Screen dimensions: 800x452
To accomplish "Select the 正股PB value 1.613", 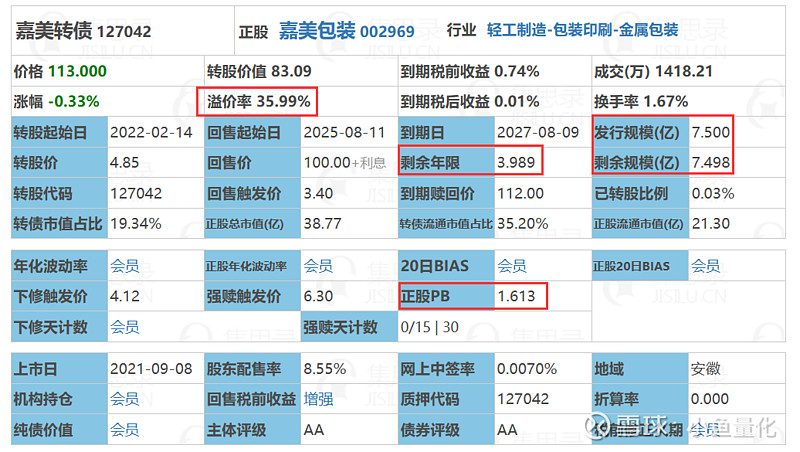I will coord(516,296).
